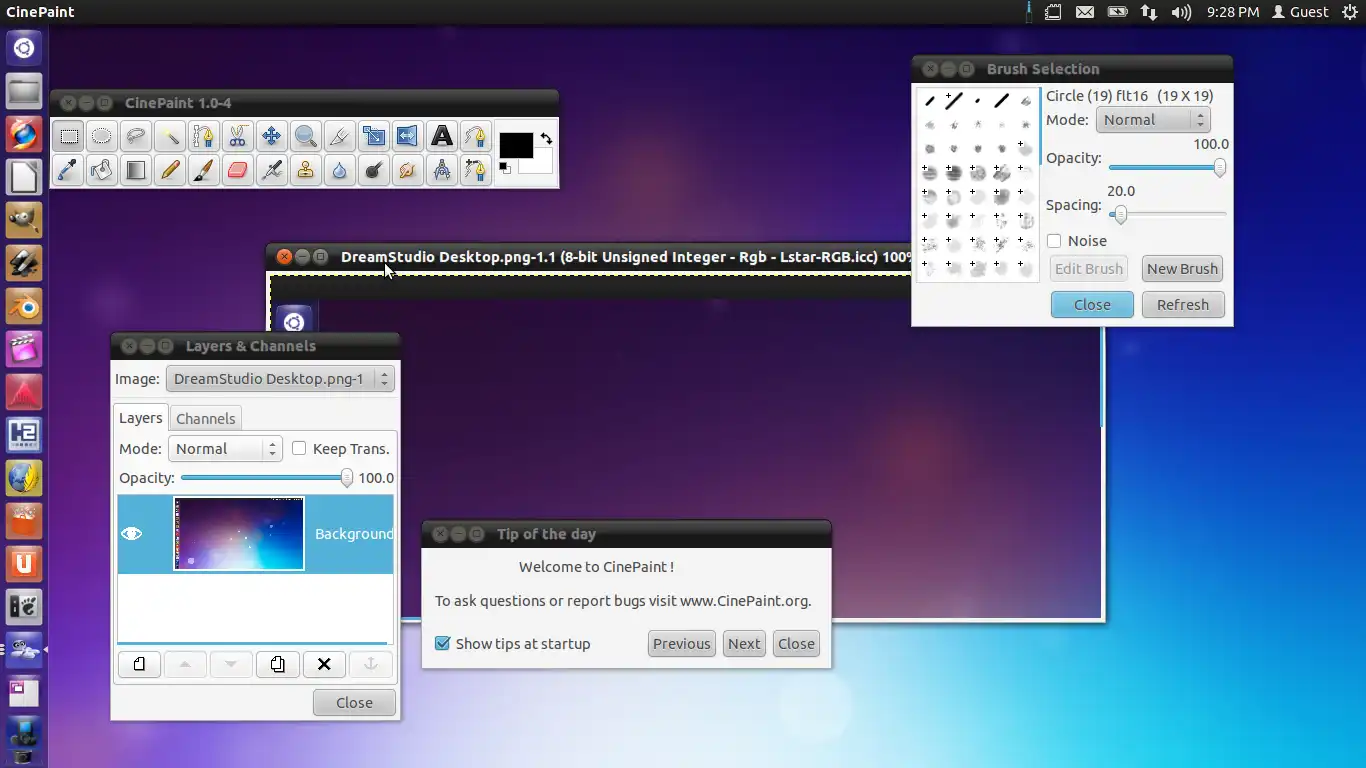Select the Clone stamp tool
The height and width of the screenshot is (768, 1366).
point(306,170)
